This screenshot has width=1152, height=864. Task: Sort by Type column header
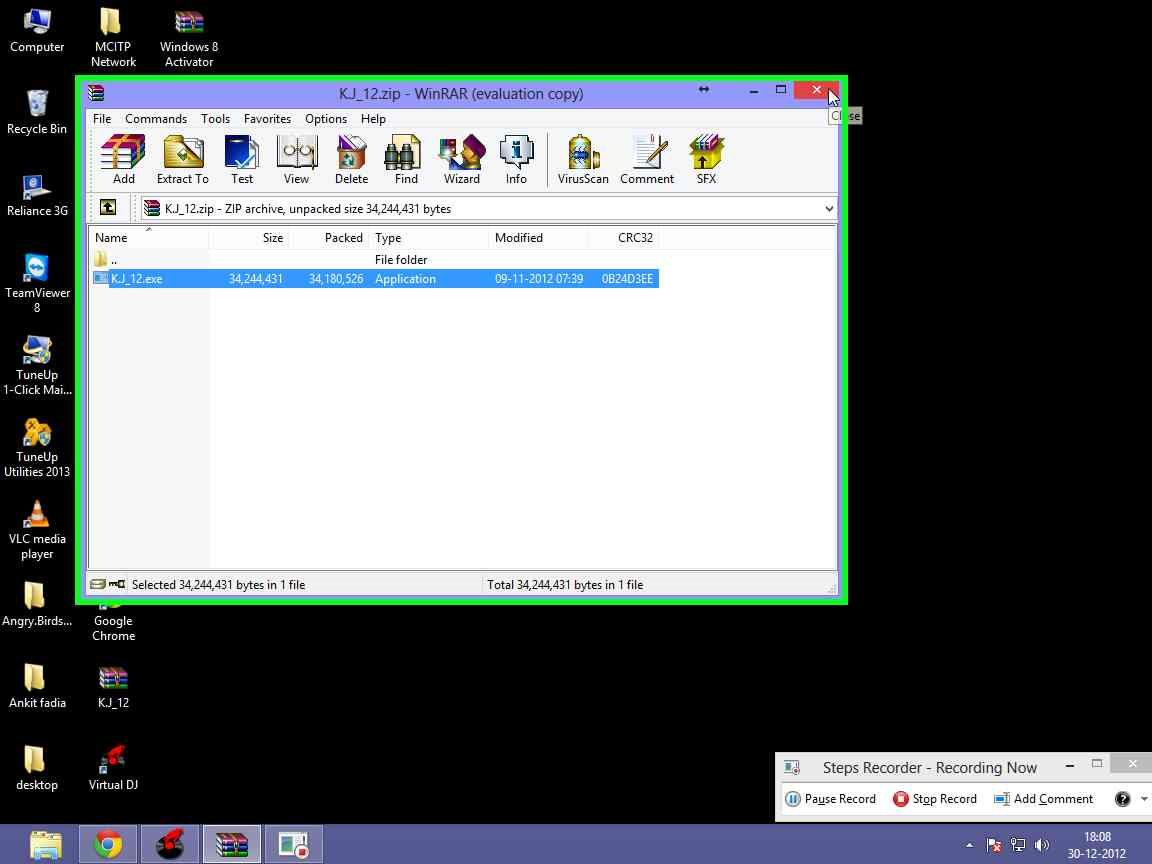[429, 237]
